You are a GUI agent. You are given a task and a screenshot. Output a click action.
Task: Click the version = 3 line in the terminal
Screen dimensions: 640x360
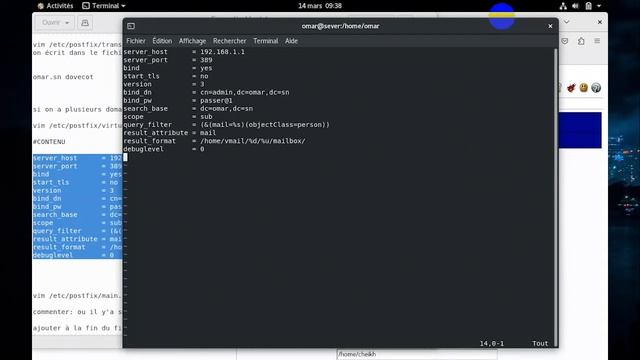pyautogui.click(x=164, y=84)
